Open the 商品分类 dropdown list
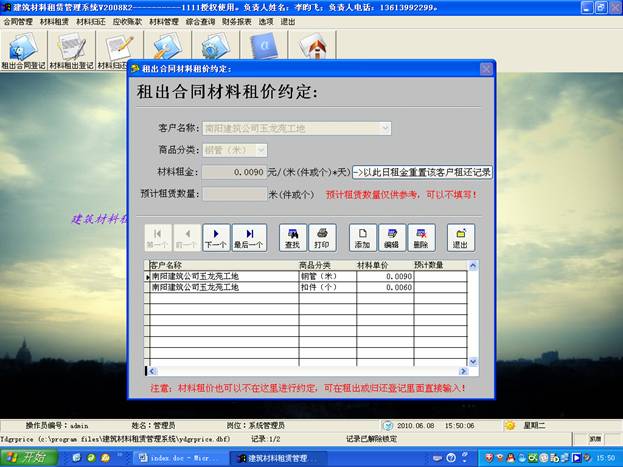Image resolution: width=623 pixels, height=467 pixels. (x=261, y=150)
